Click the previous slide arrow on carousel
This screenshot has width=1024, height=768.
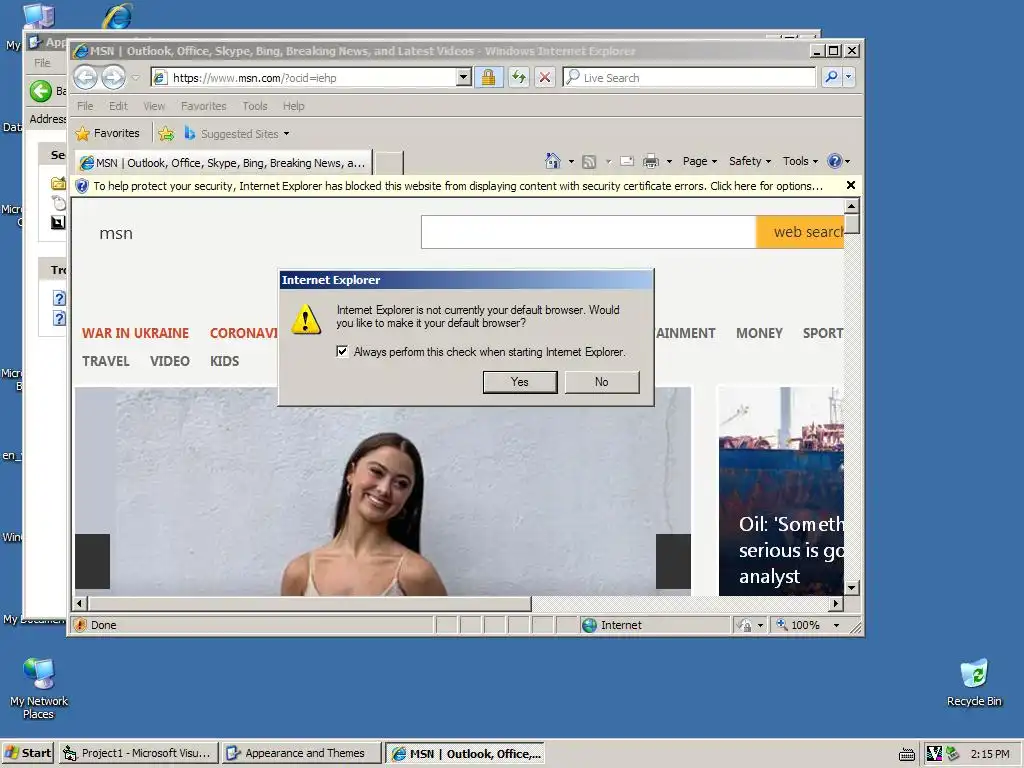pos(92,562)
